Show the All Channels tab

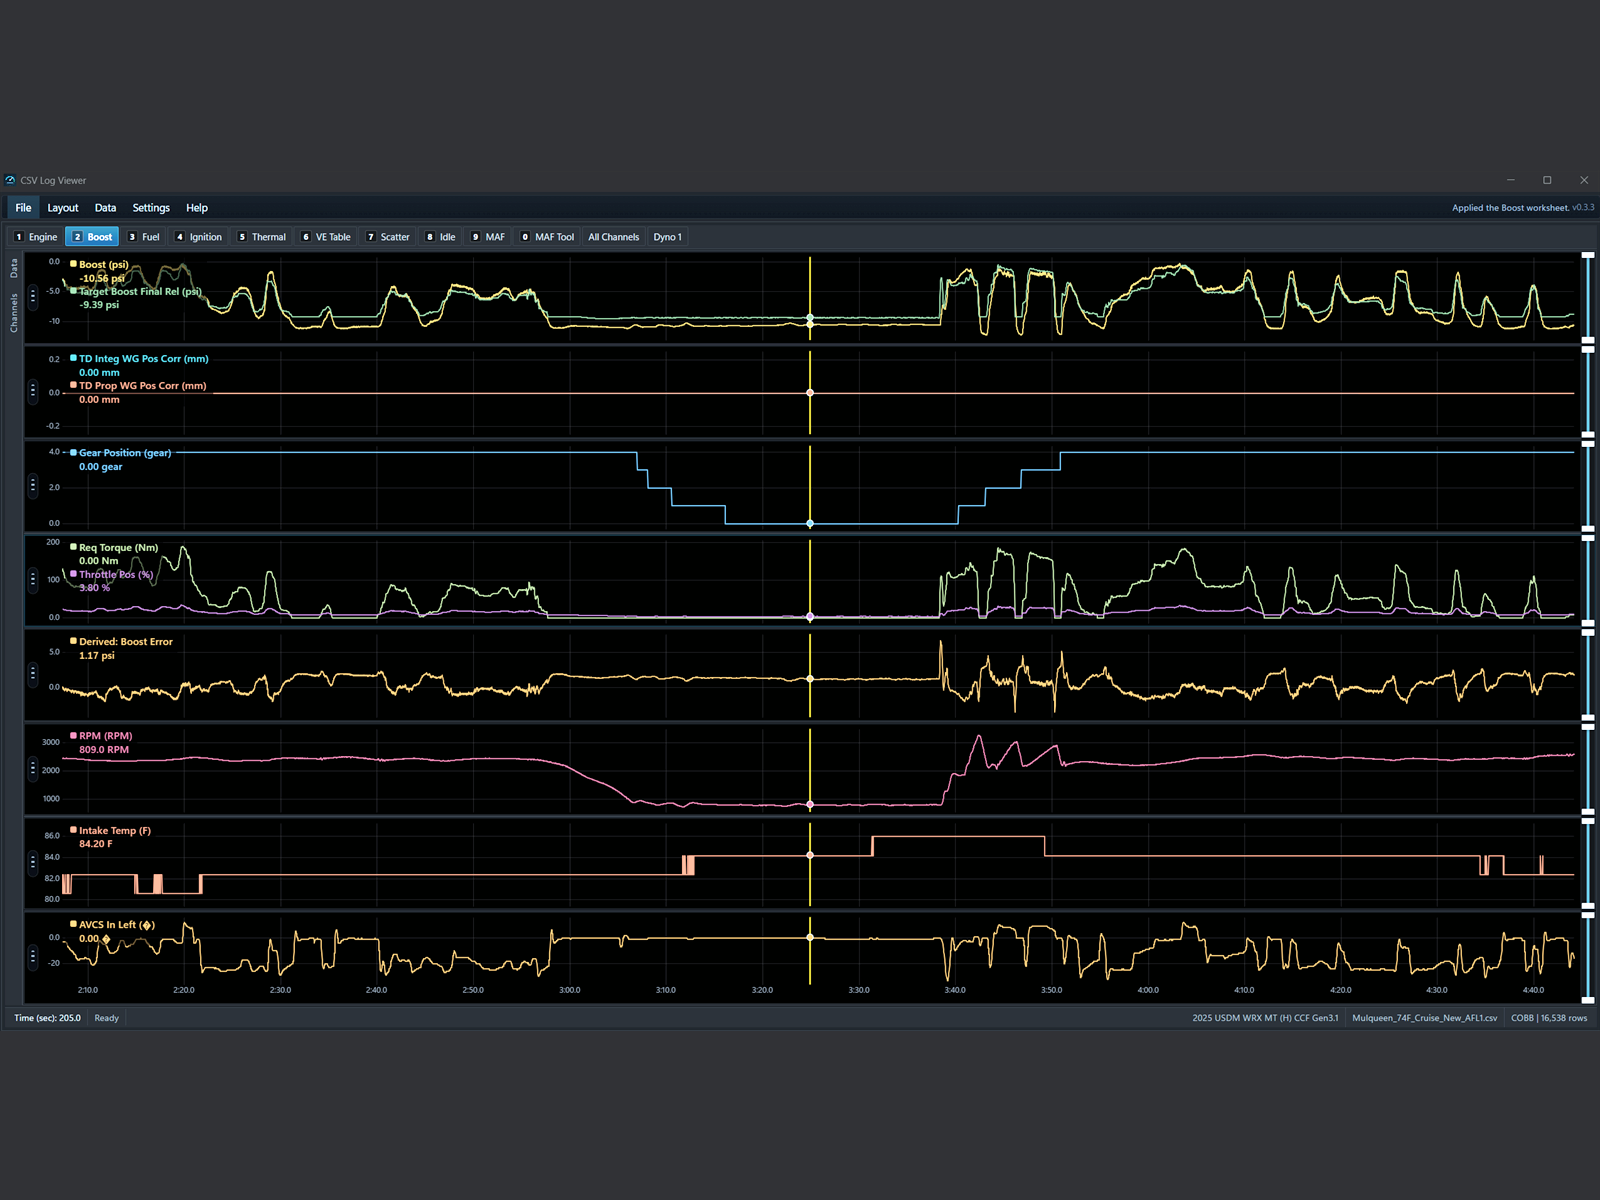point(614,237)
